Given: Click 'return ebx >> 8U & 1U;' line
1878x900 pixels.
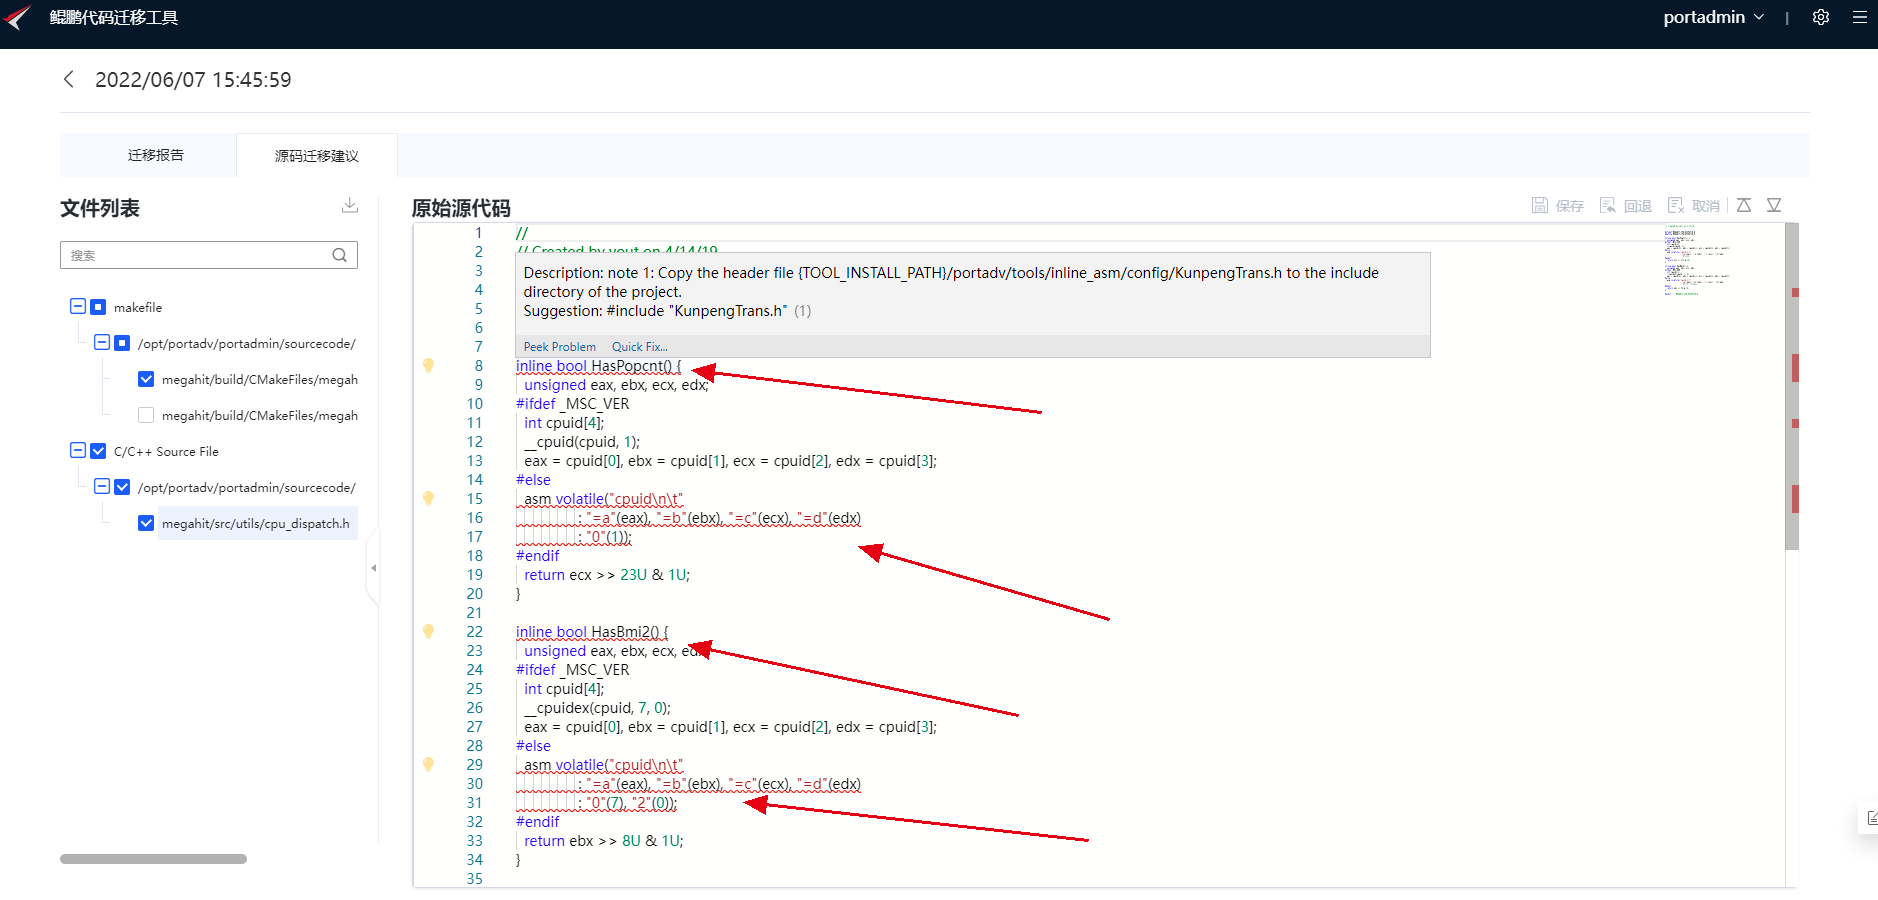Looking at the screenshot, I should (x=604, y=841).
